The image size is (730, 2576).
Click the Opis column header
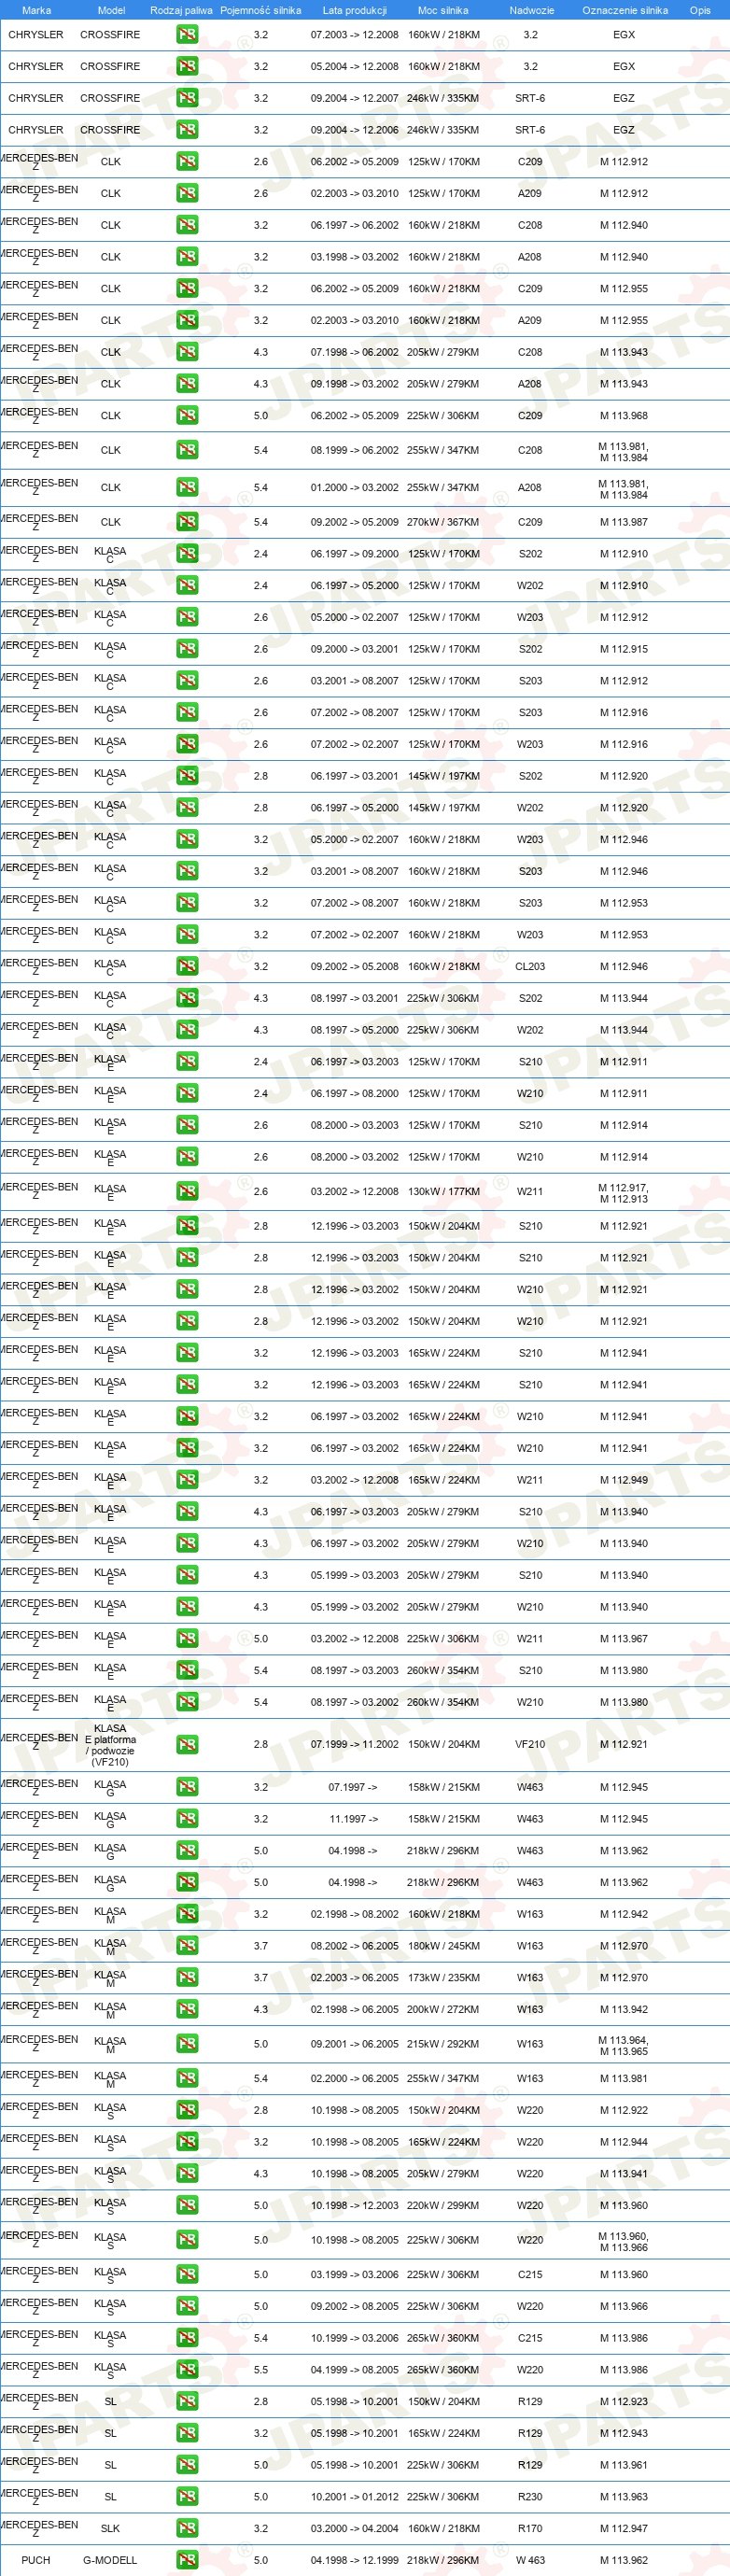700,10
